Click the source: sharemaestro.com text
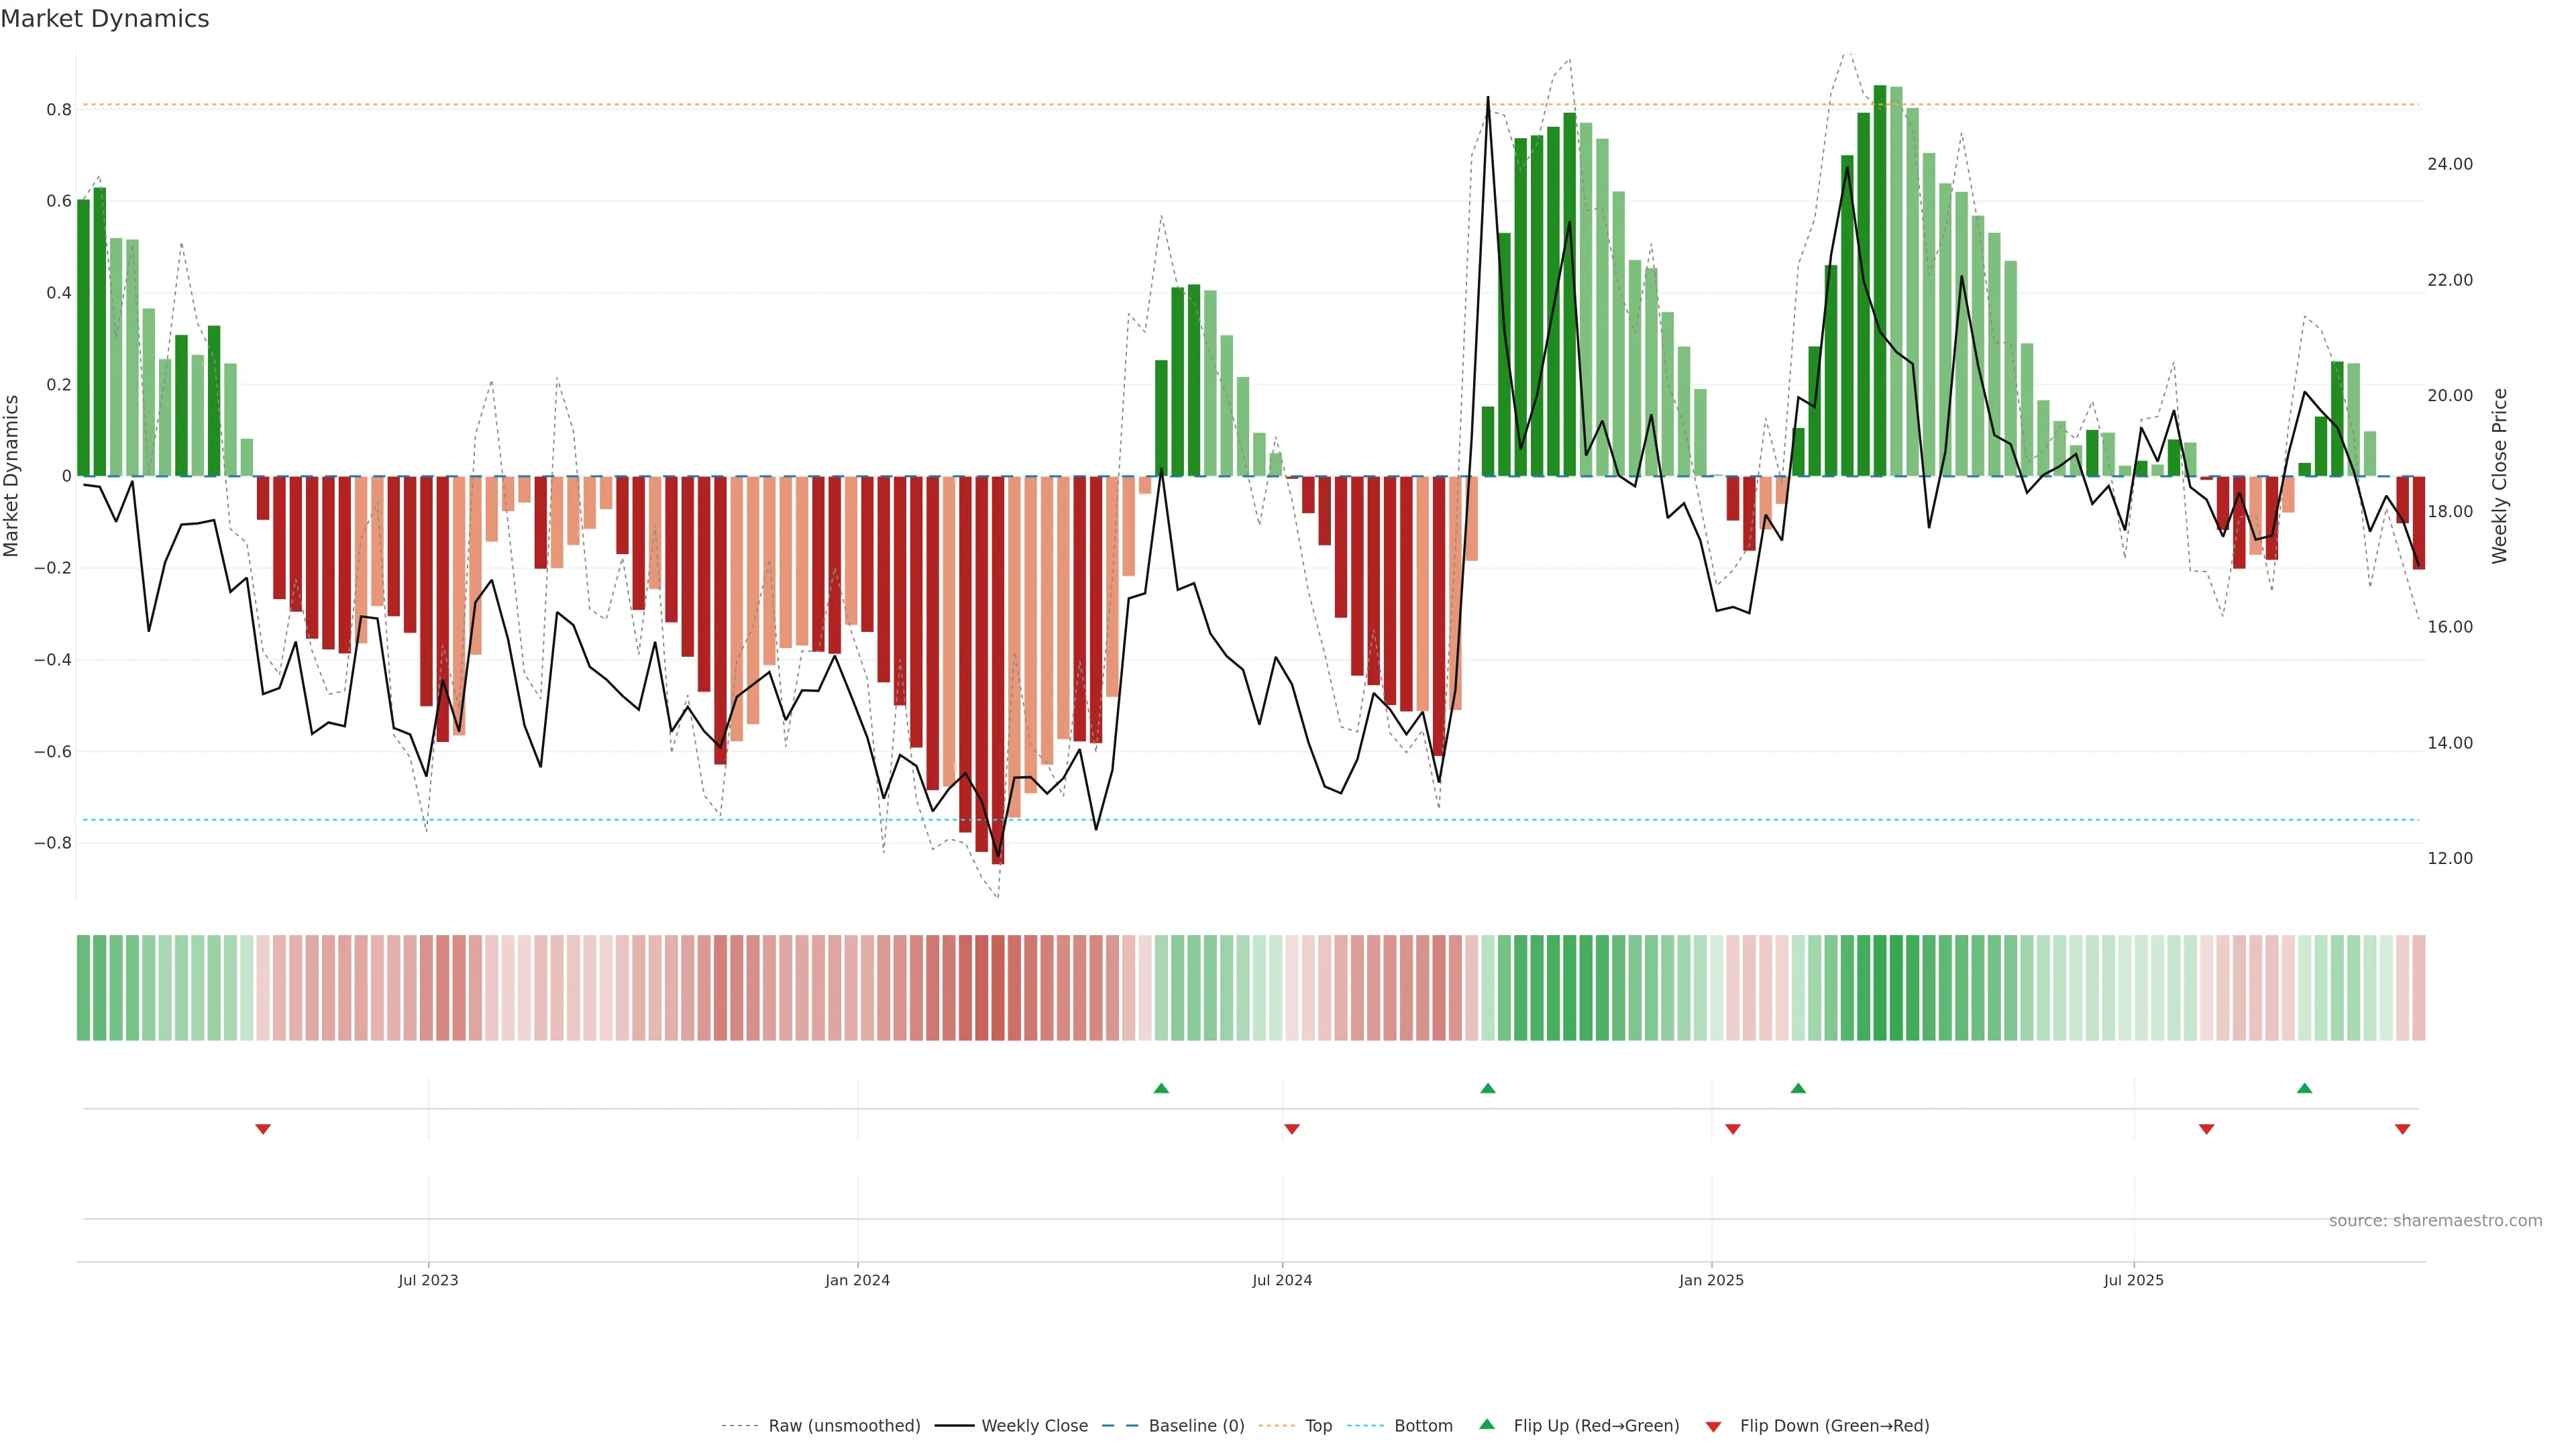 pos(2435,1221)
